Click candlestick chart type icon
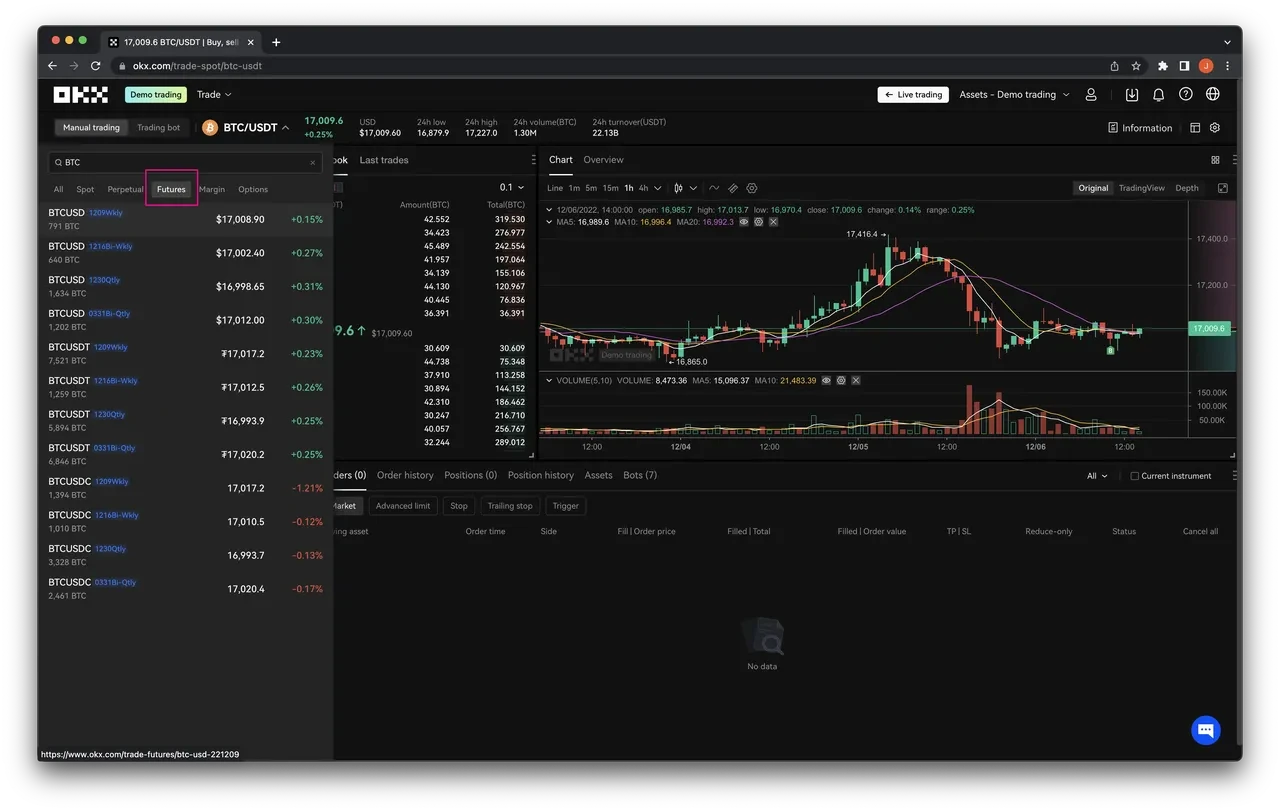1280x811 pixels. click(x=678, y=188)
